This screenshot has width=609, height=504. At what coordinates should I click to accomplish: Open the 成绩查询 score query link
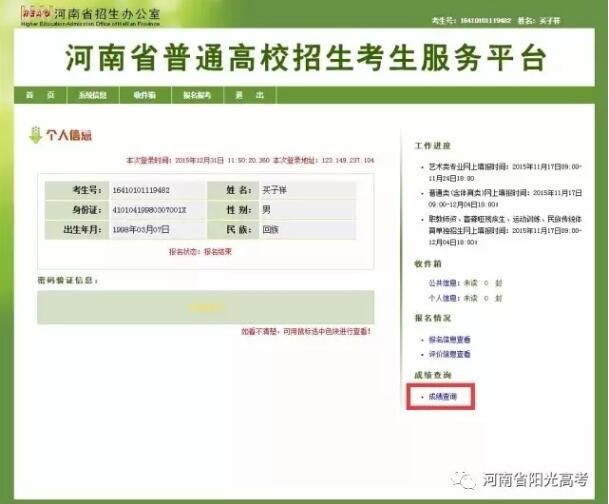click(x=443, y=396)
